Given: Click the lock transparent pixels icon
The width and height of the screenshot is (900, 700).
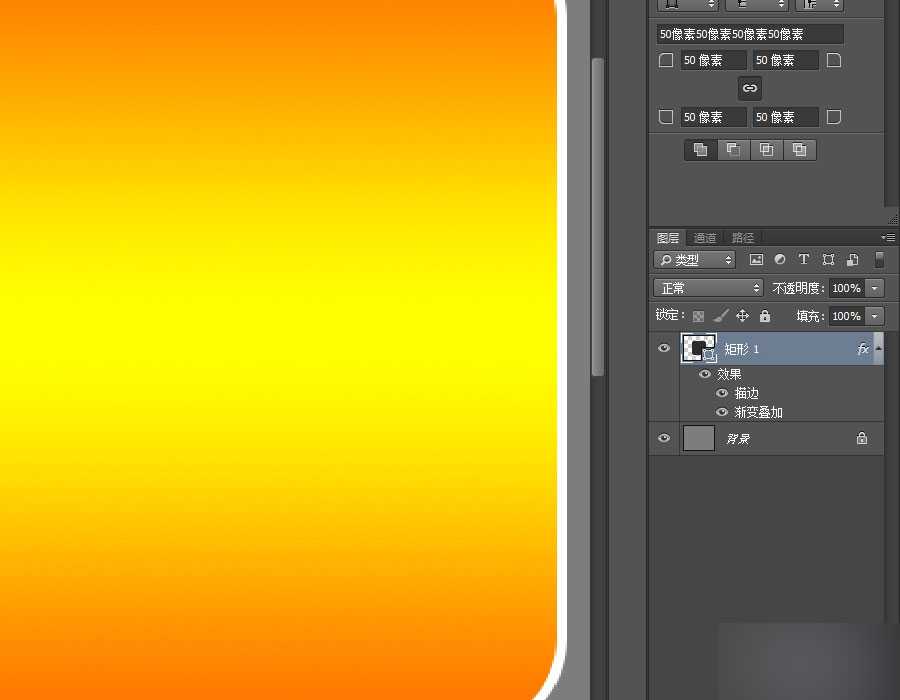Looking at the screenshot, I should (699, 316).
